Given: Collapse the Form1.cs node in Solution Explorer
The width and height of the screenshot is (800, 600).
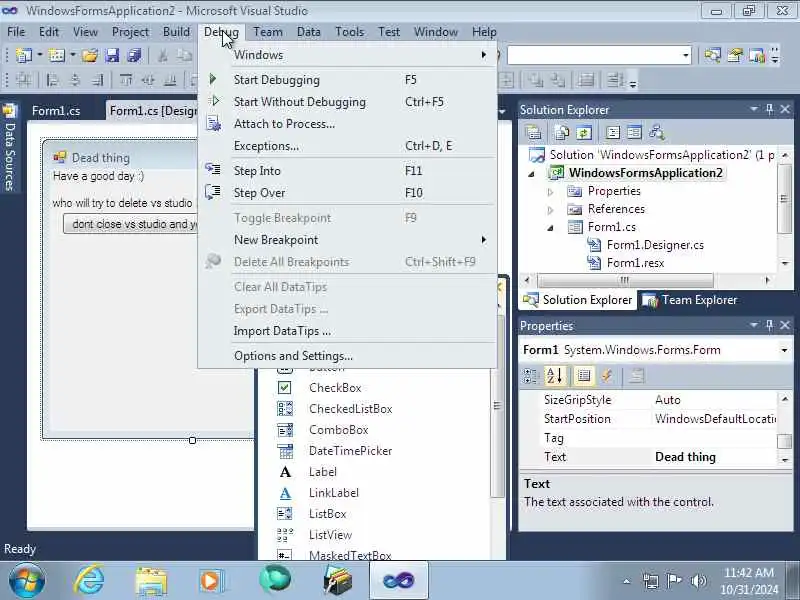Looking at the screenshot, I should pos(551,228).
